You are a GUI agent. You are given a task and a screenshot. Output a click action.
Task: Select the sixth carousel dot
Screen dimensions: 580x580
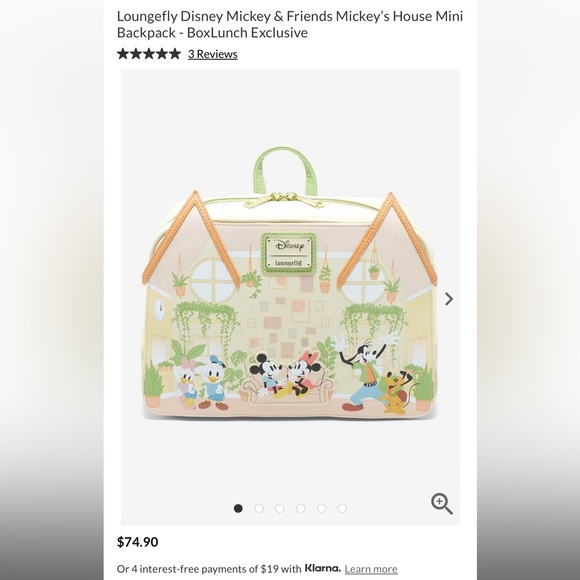tap(342, 508)
